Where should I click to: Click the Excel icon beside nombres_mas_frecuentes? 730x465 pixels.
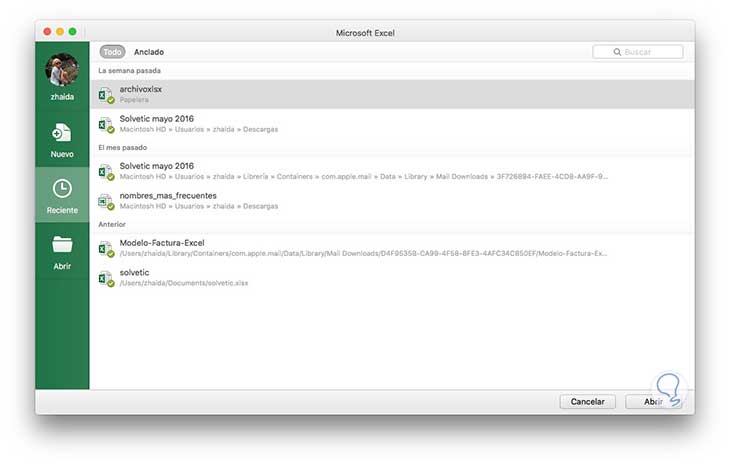[x=105, y=201]
